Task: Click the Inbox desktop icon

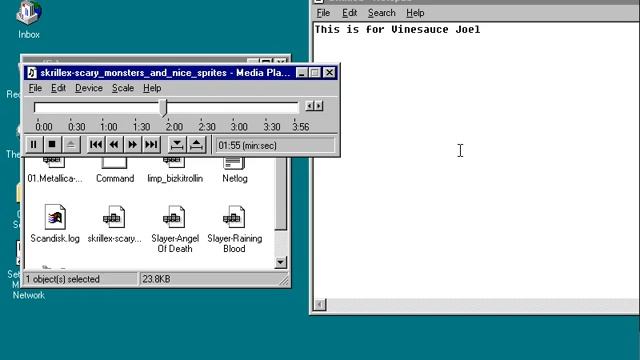Action: (29, 13)
